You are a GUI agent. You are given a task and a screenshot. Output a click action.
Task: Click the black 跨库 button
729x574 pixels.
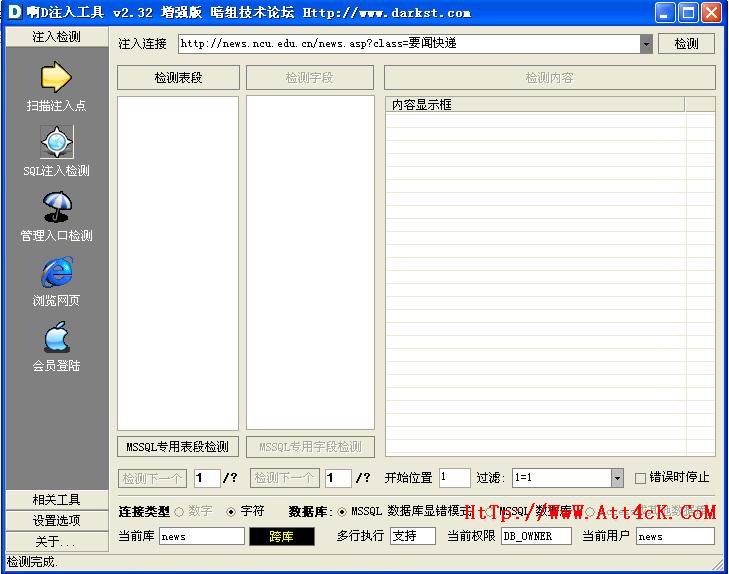coord(282,536)
